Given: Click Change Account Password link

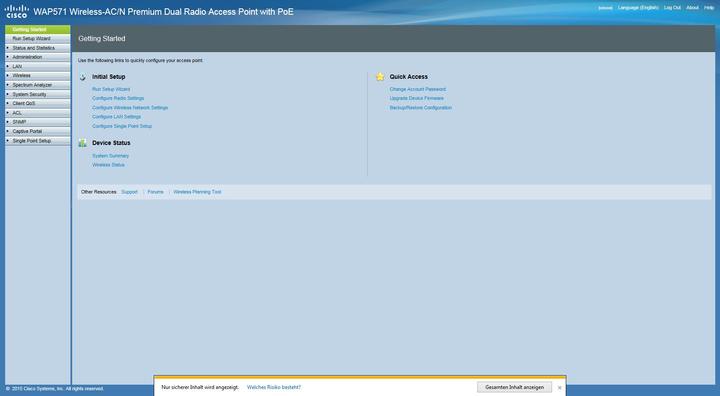Looking at the screenshot, I should point(418,89).
